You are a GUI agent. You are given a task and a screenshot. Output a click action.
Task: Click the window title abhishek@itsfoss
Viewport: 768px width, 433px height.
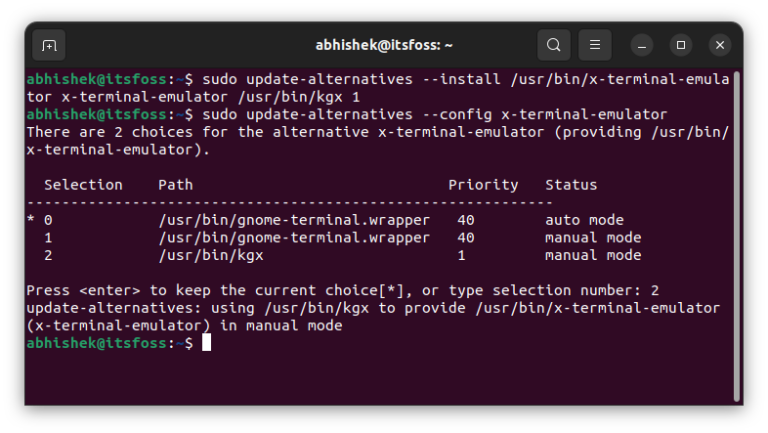coord(384,45)
